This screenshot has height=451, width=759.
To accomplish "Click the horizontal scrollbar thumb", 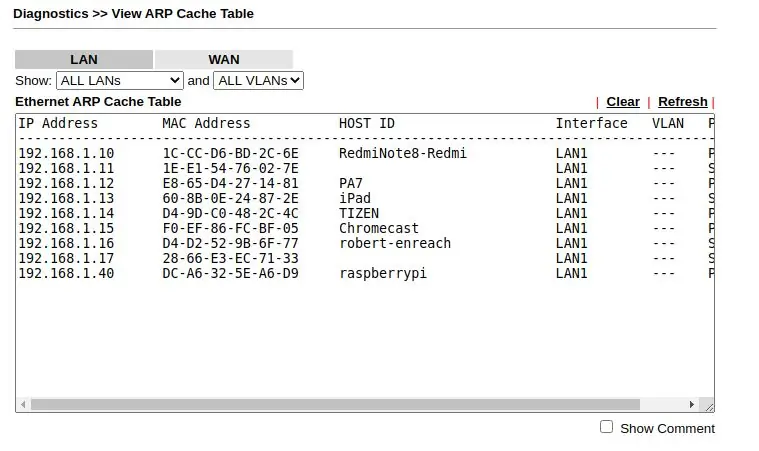I will 335,404.
